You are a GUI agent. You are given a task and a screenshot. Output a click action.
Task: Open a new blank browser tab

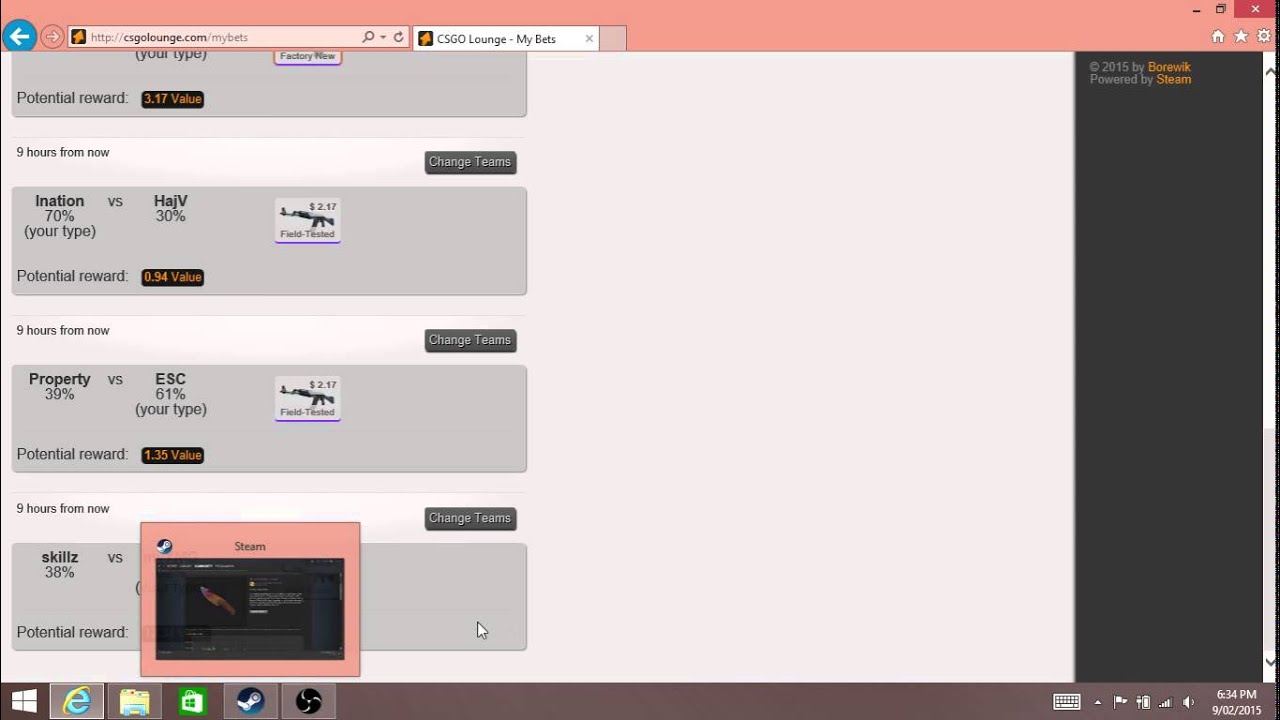(613, 39)
